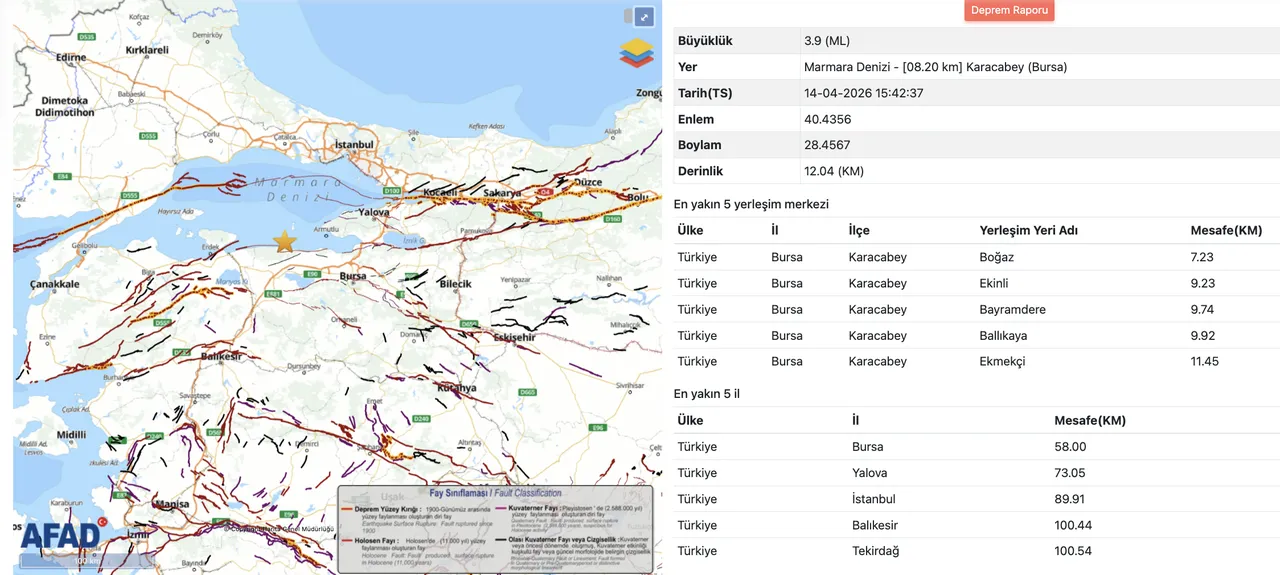Image resolution: width=1280 pixels, height=575 pixels.
Task: Select the Ekmekçi settlement cell
Action: [x=1002, y=361]
